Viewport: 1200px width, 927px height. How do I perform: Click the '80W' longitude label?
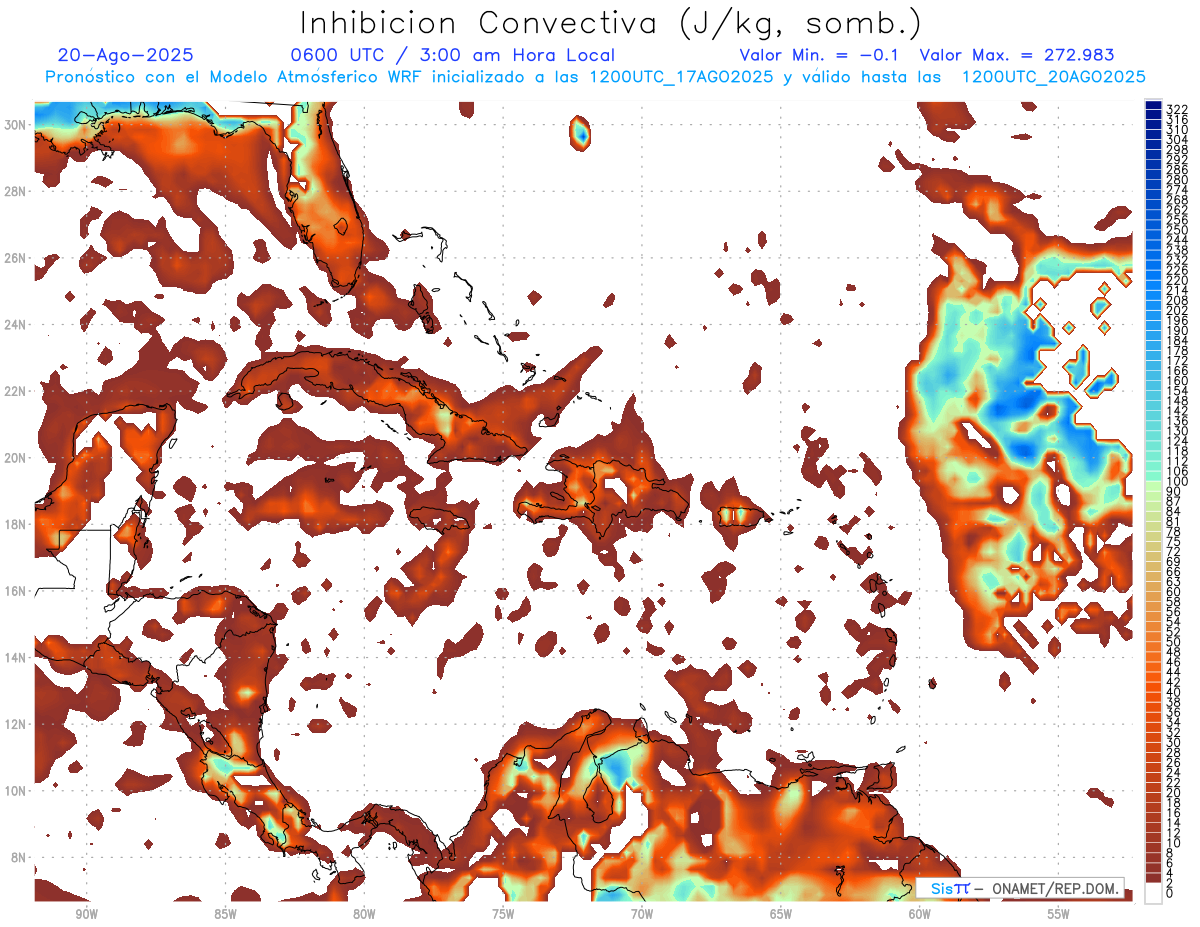364,915
